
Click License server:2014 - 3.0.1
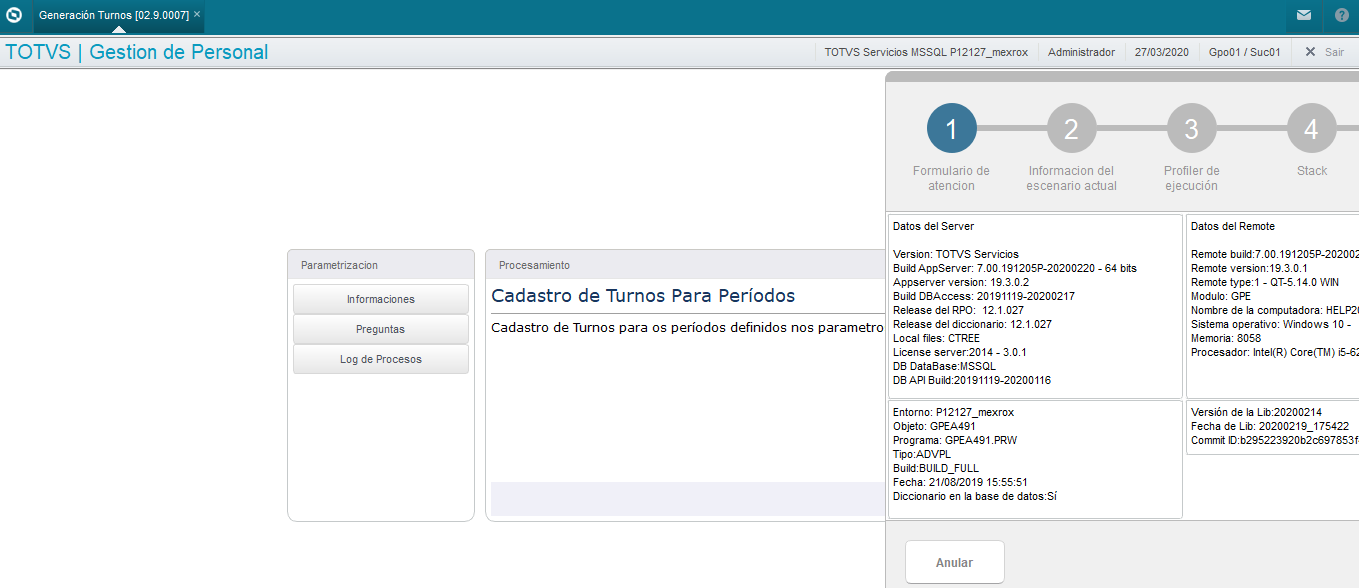(x=959, y=353)
